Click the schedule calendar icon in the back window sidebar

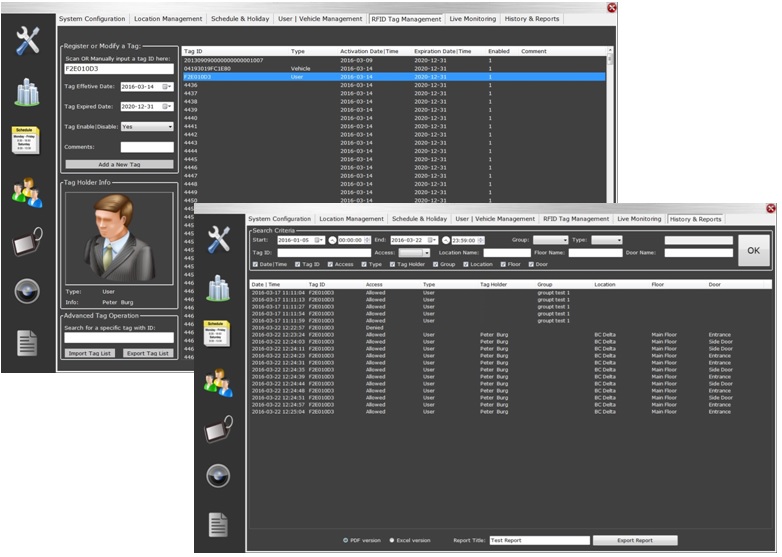pos(27,141)
